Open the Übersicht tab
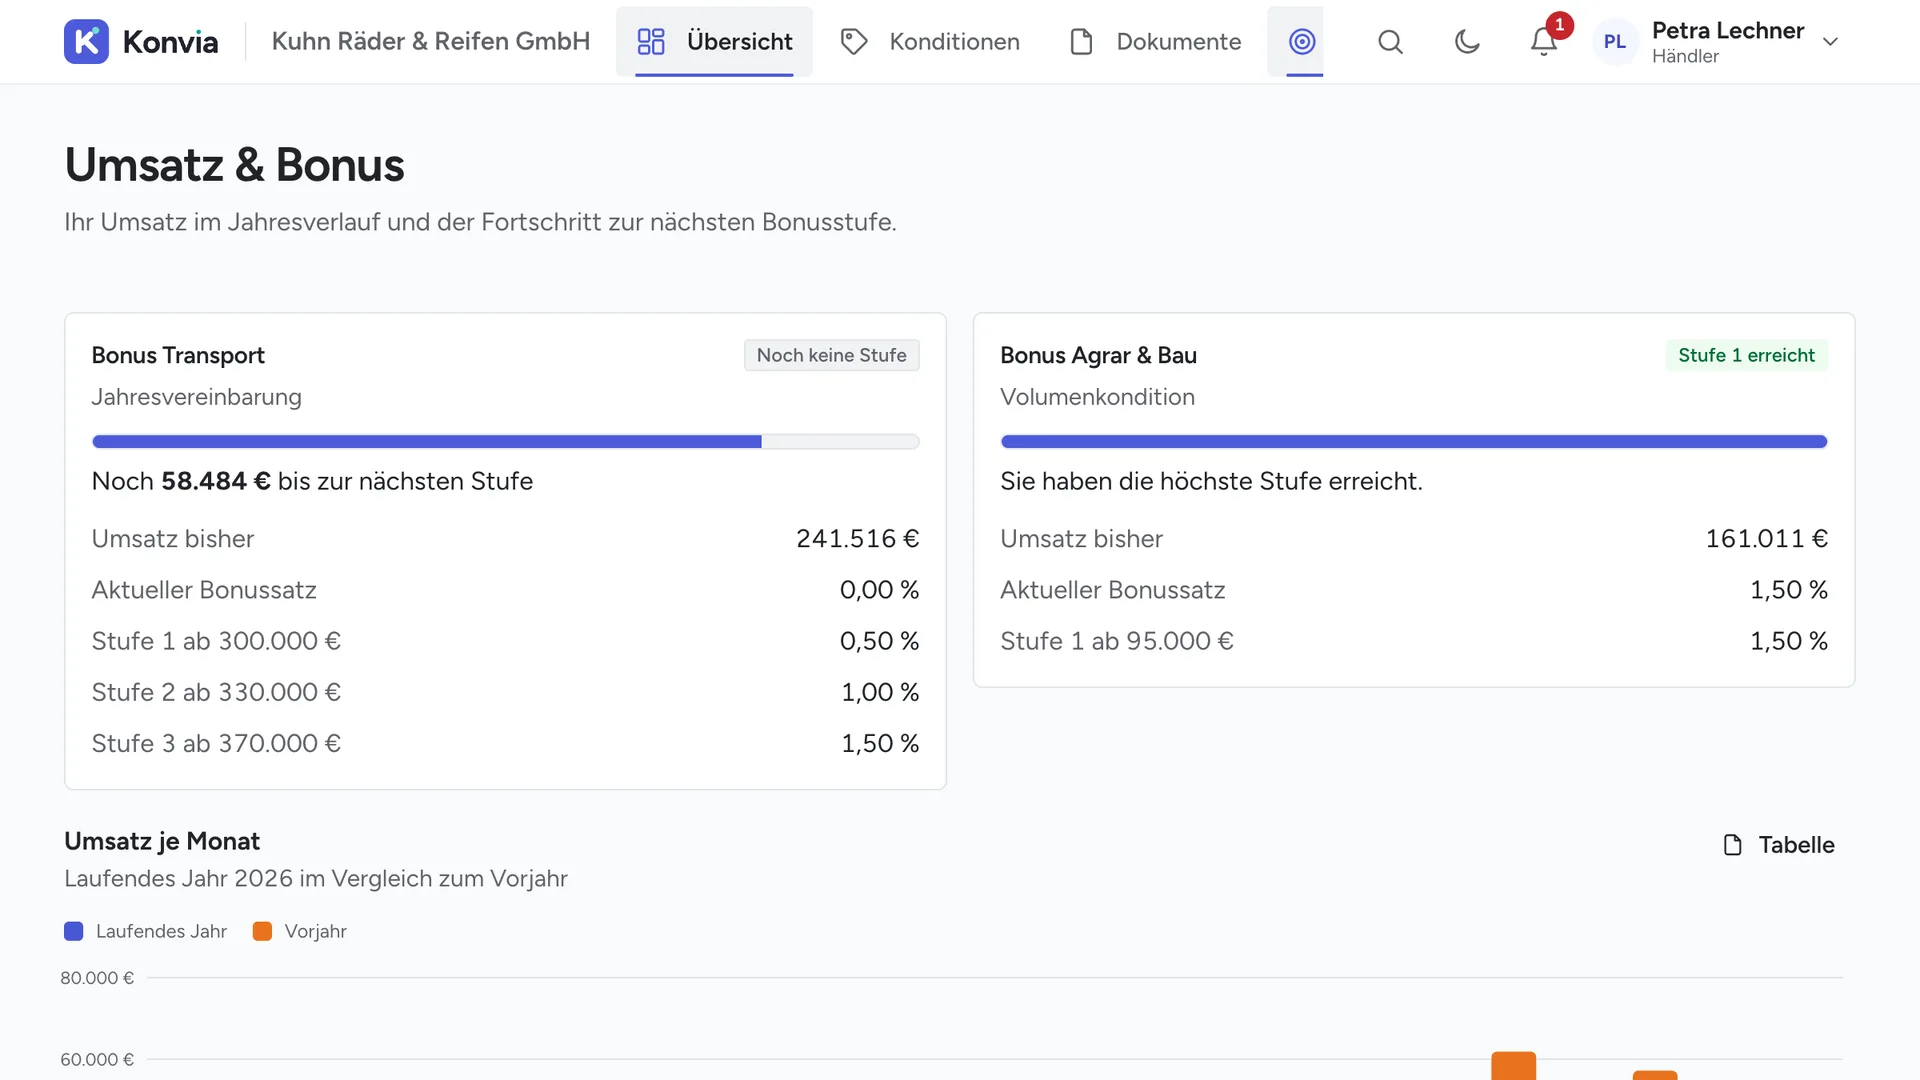Image resolution: width=1920 pixels, height=1080 pixels. 714,41
